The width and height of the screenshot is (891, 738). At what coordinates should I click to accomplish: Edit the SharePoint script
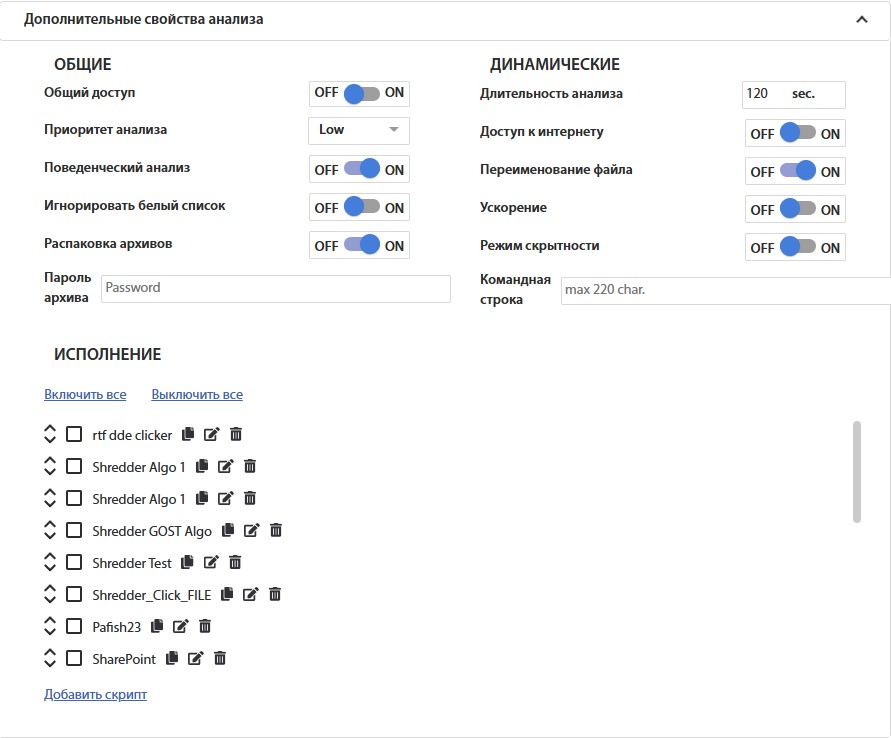click(196, 659)
